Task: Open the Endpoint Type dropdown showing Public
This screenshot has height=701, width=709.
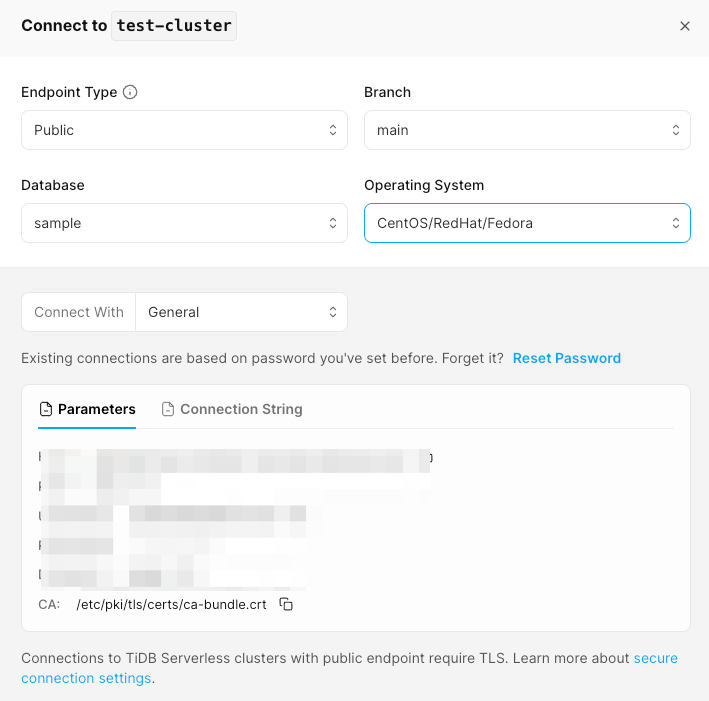Action: (184, 130)
